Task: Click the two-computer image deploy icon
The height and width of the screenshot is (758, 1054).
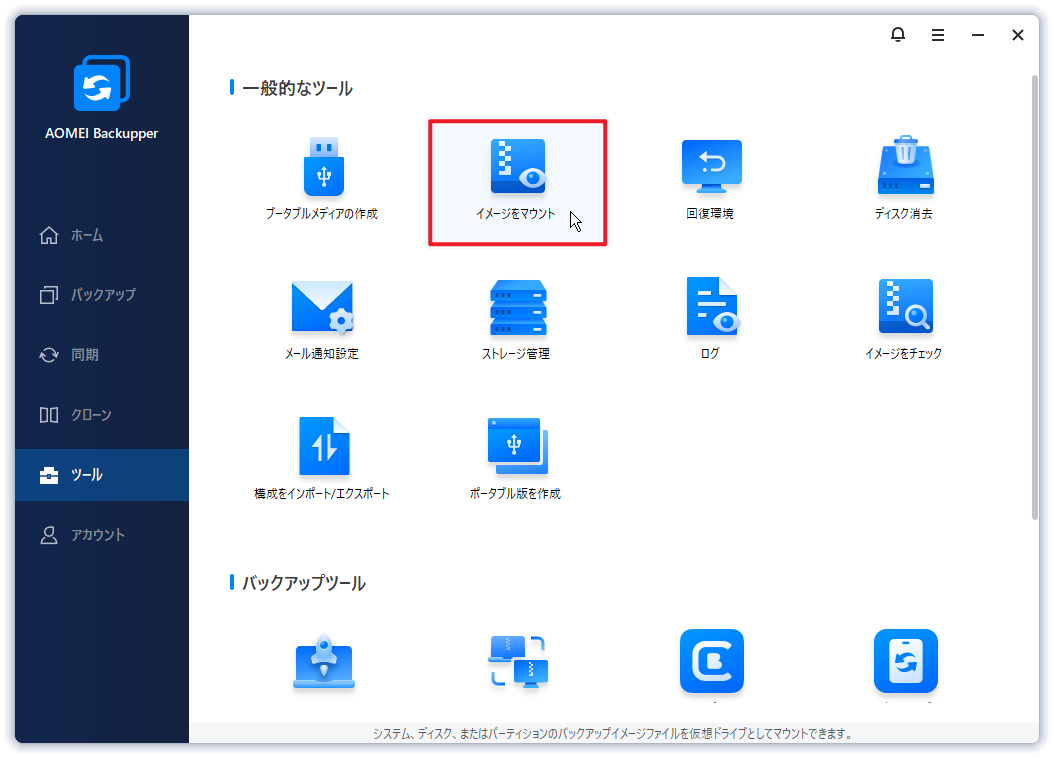Action: click(518, 662)
